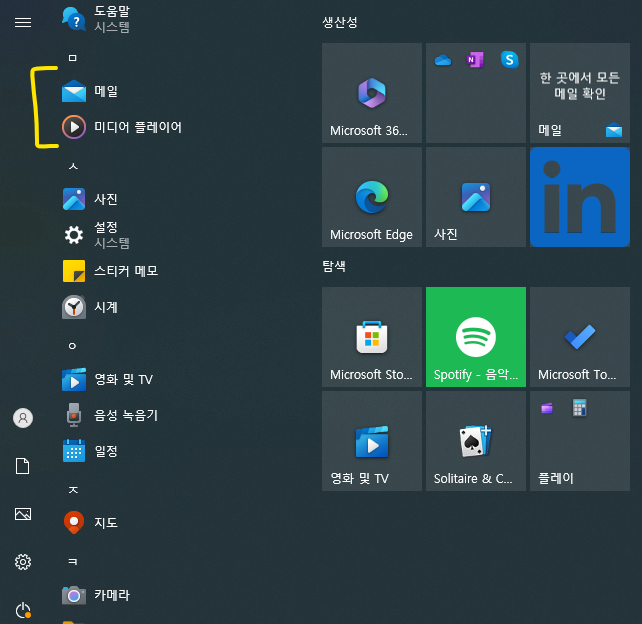
Task: Click the power button in sidebar
Action: click(23, 610)
